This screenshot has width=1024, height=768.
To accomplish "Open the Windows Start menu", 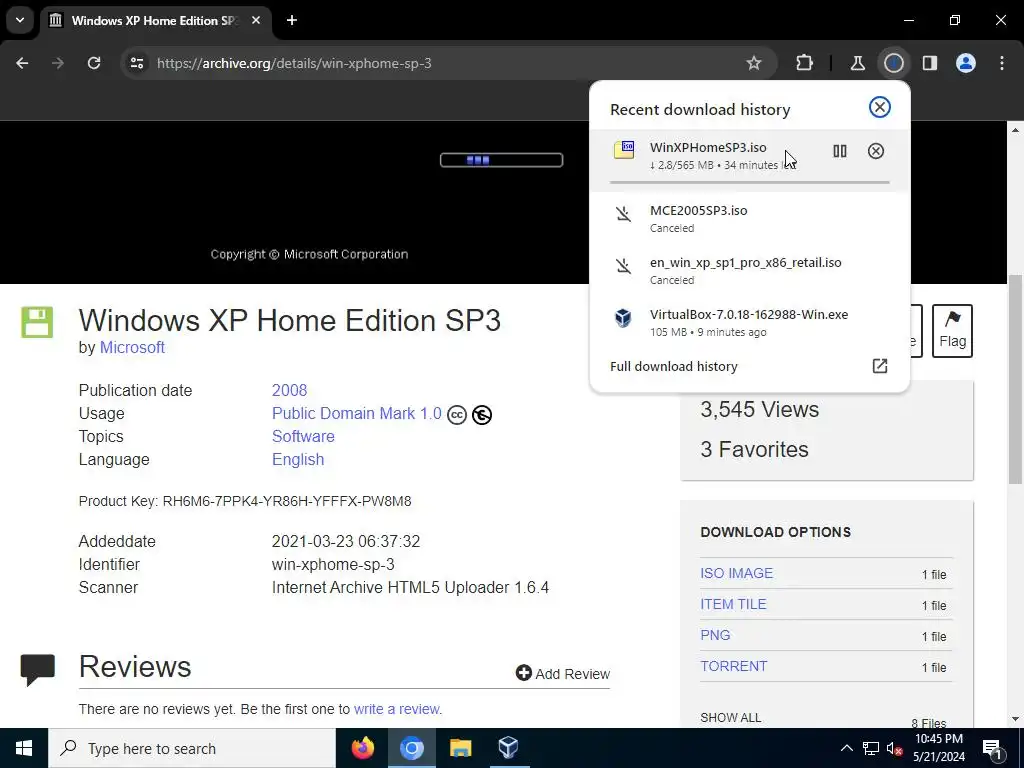I will (x=24, y=748).
